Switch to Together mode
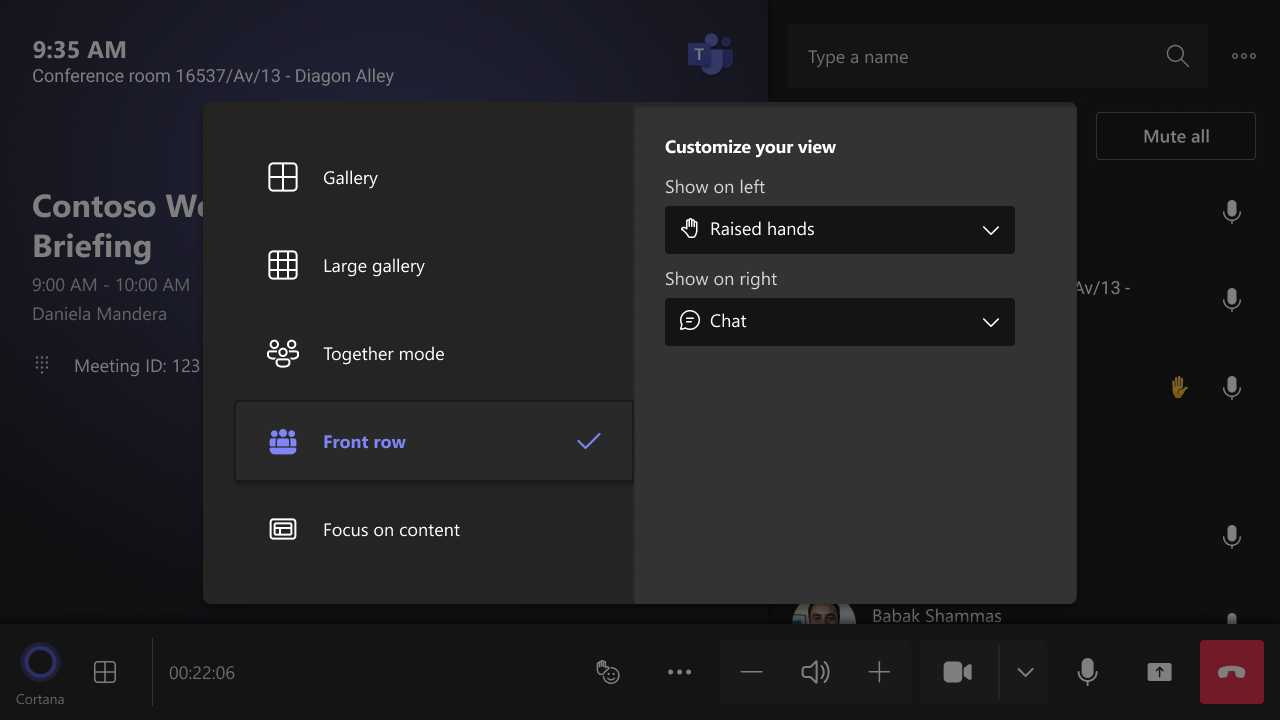1280x720 pixels. click(383, 353)
